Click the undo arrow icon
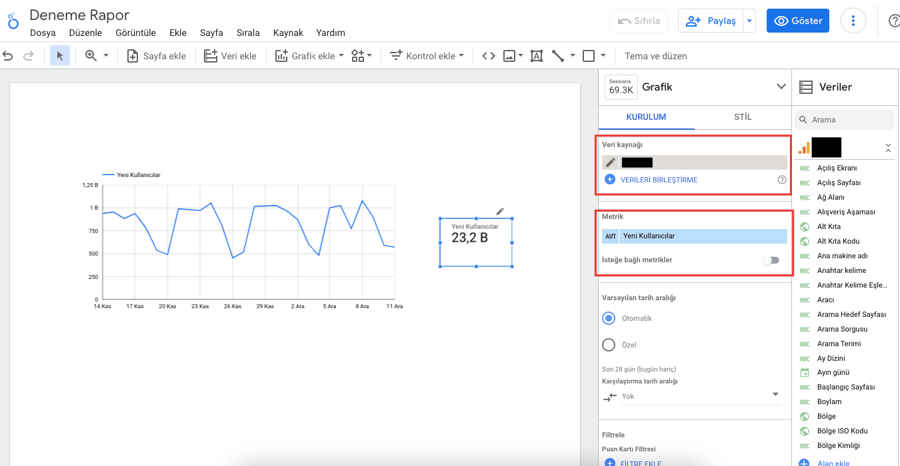This screenshot has width=900, height=466. [x=7, y=56]
